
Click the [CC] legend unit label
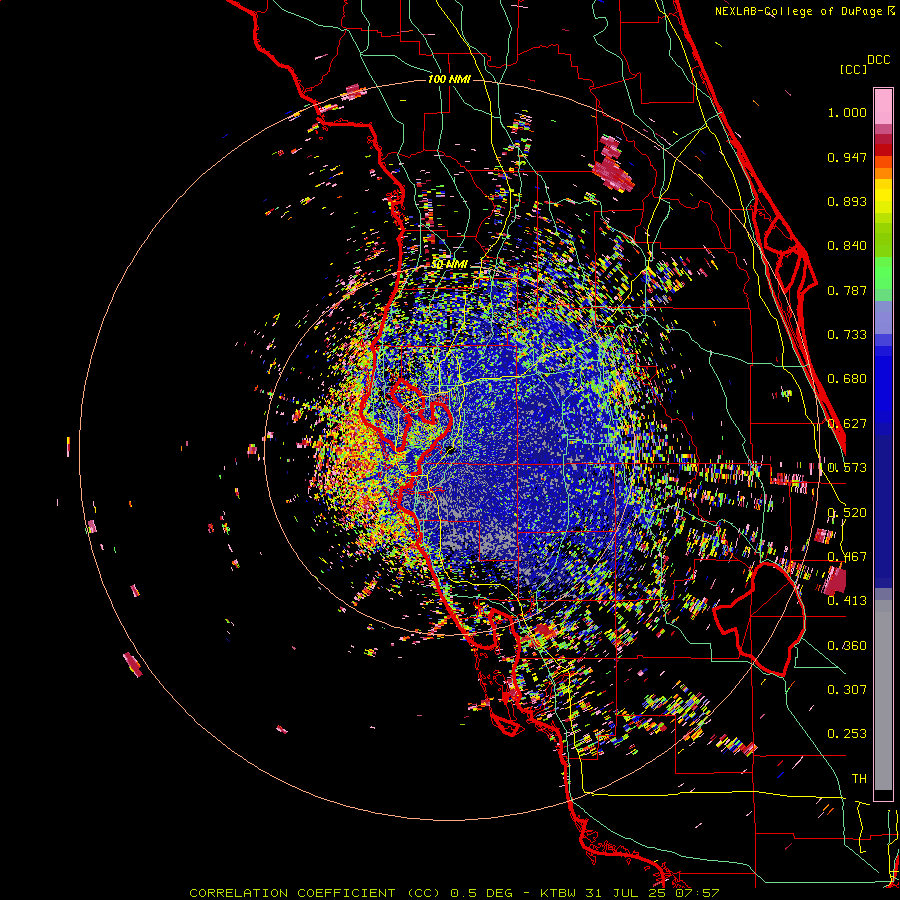tap(853, 69)
